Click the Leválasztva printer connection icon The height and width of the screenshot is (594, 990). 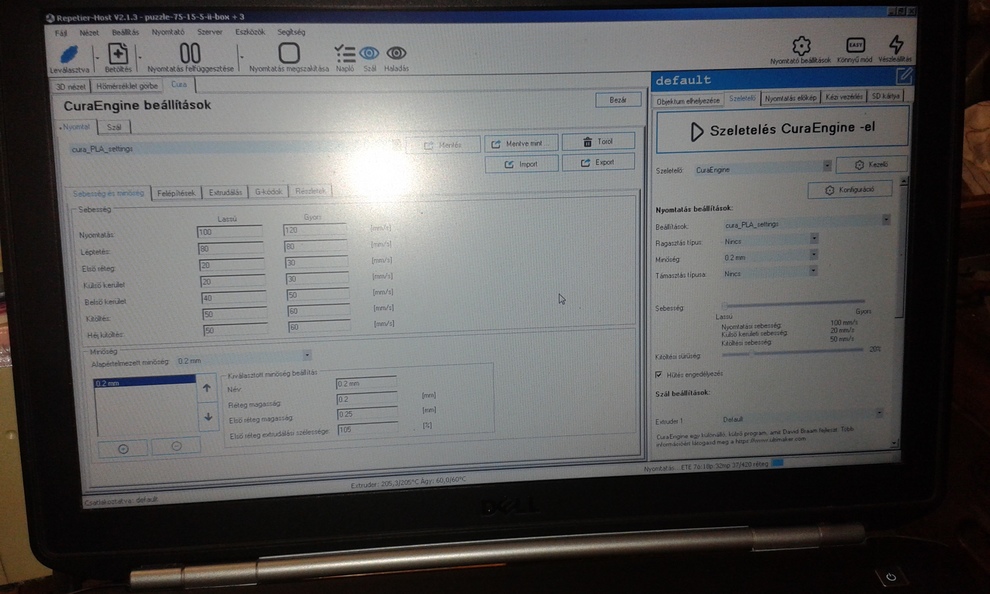coord(68,55)
